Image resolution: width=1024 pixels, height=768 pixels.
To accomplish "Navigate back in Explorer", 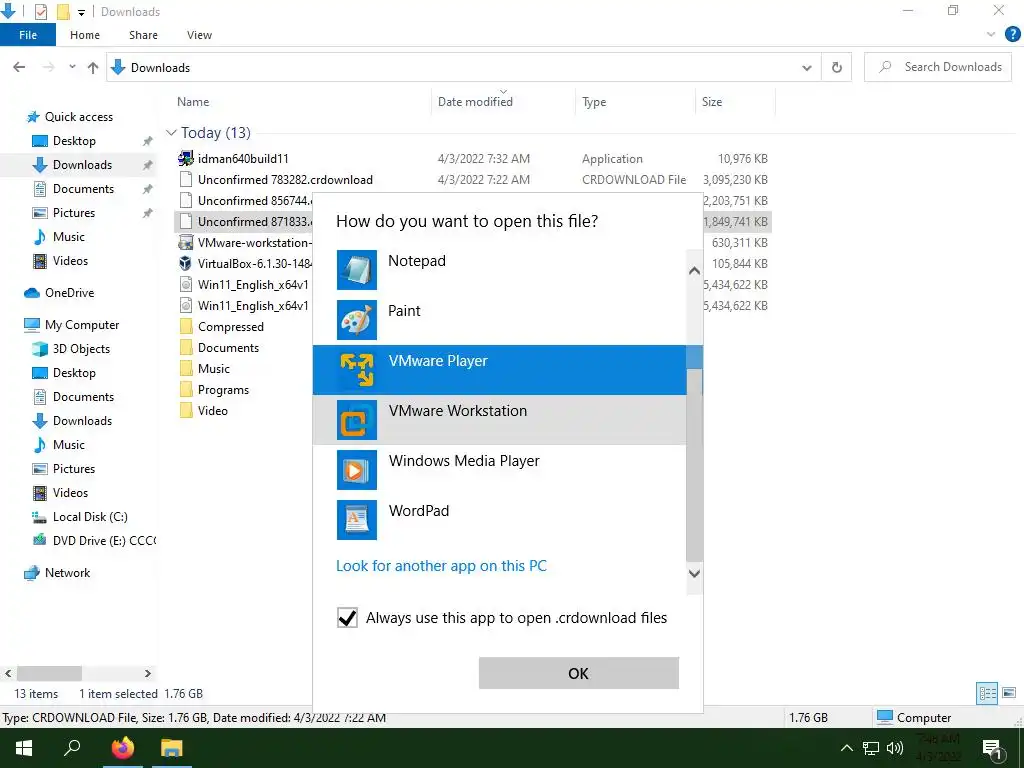I will coord(19,67).
